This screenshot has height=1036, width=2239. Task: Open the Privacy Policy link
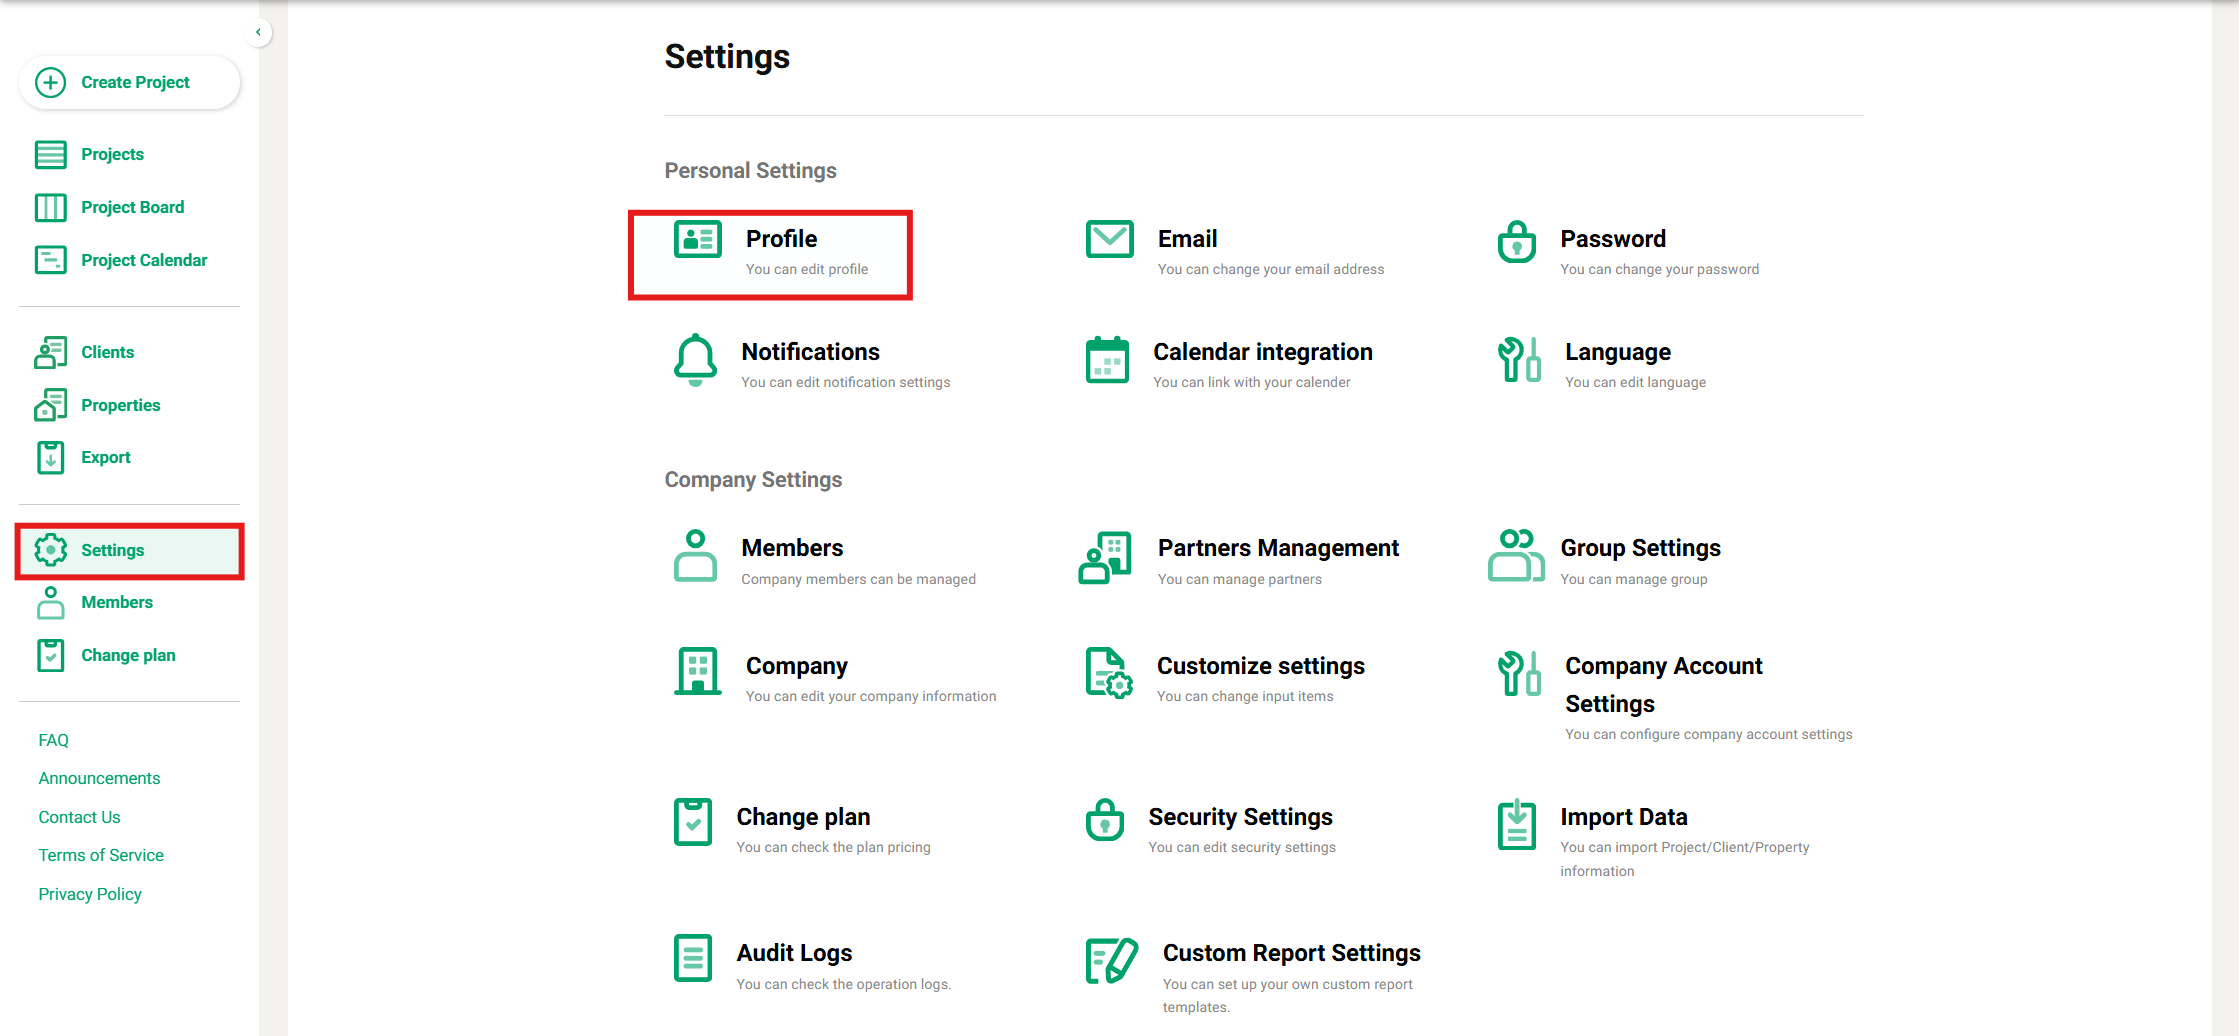(90, 894)
